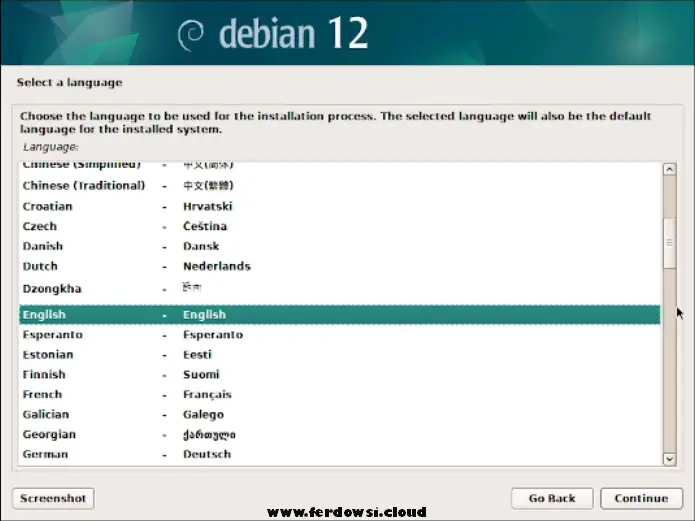The width and height of the screenshot is (695, 521).
Task: Take a Screenshot using the bottom button
Action: click(x=52, y=498)
